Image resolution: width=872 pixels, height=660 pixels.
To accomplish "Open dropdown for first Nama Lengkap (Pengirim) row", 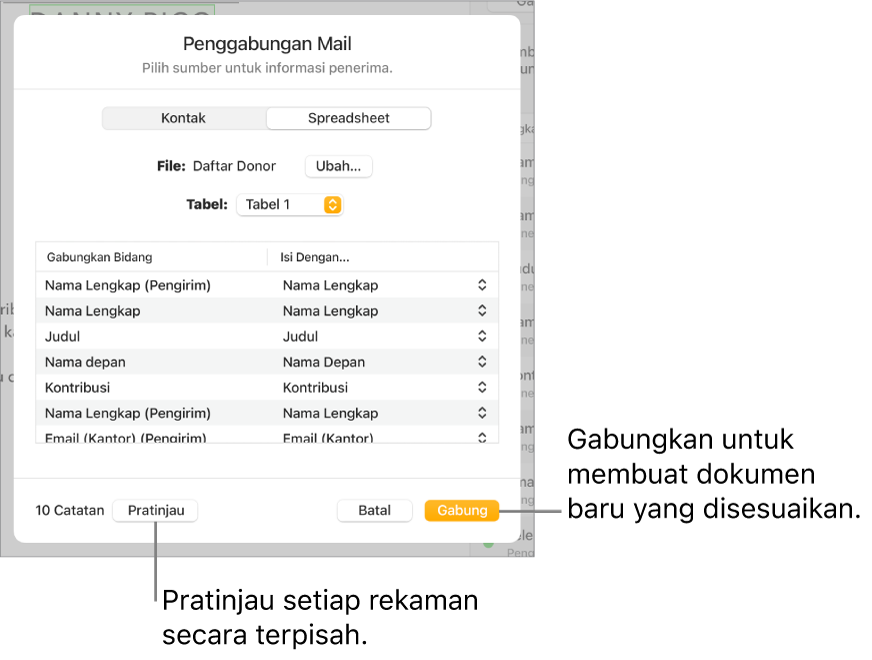I will tap(482, 285).
